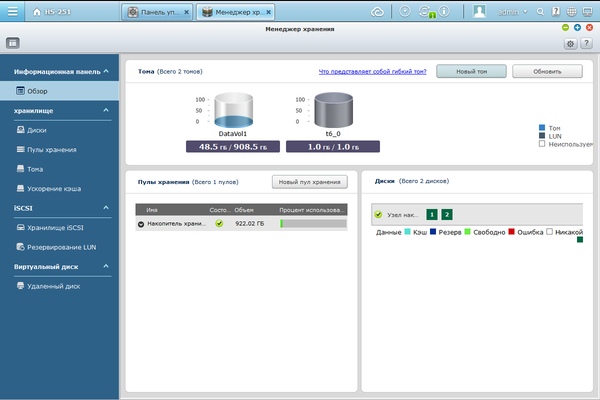Open the main hamburger menu
The width and height of the screenshot is (600, 400).
(x=12, y=11)
